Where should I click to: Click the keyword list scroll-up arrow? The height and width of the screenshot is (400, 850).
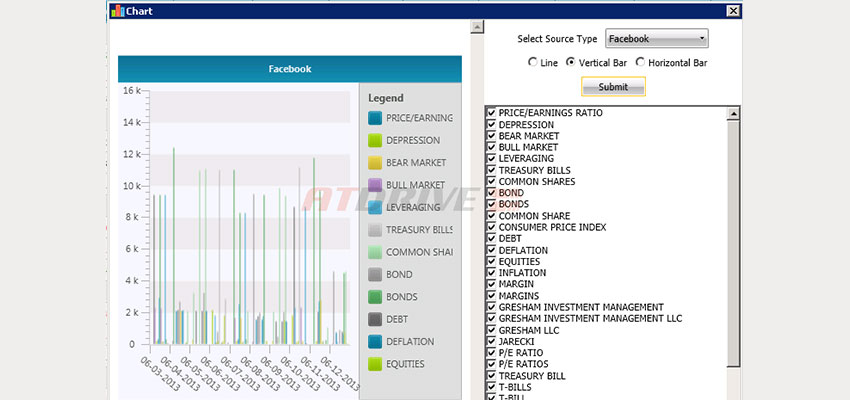point(733,113)
